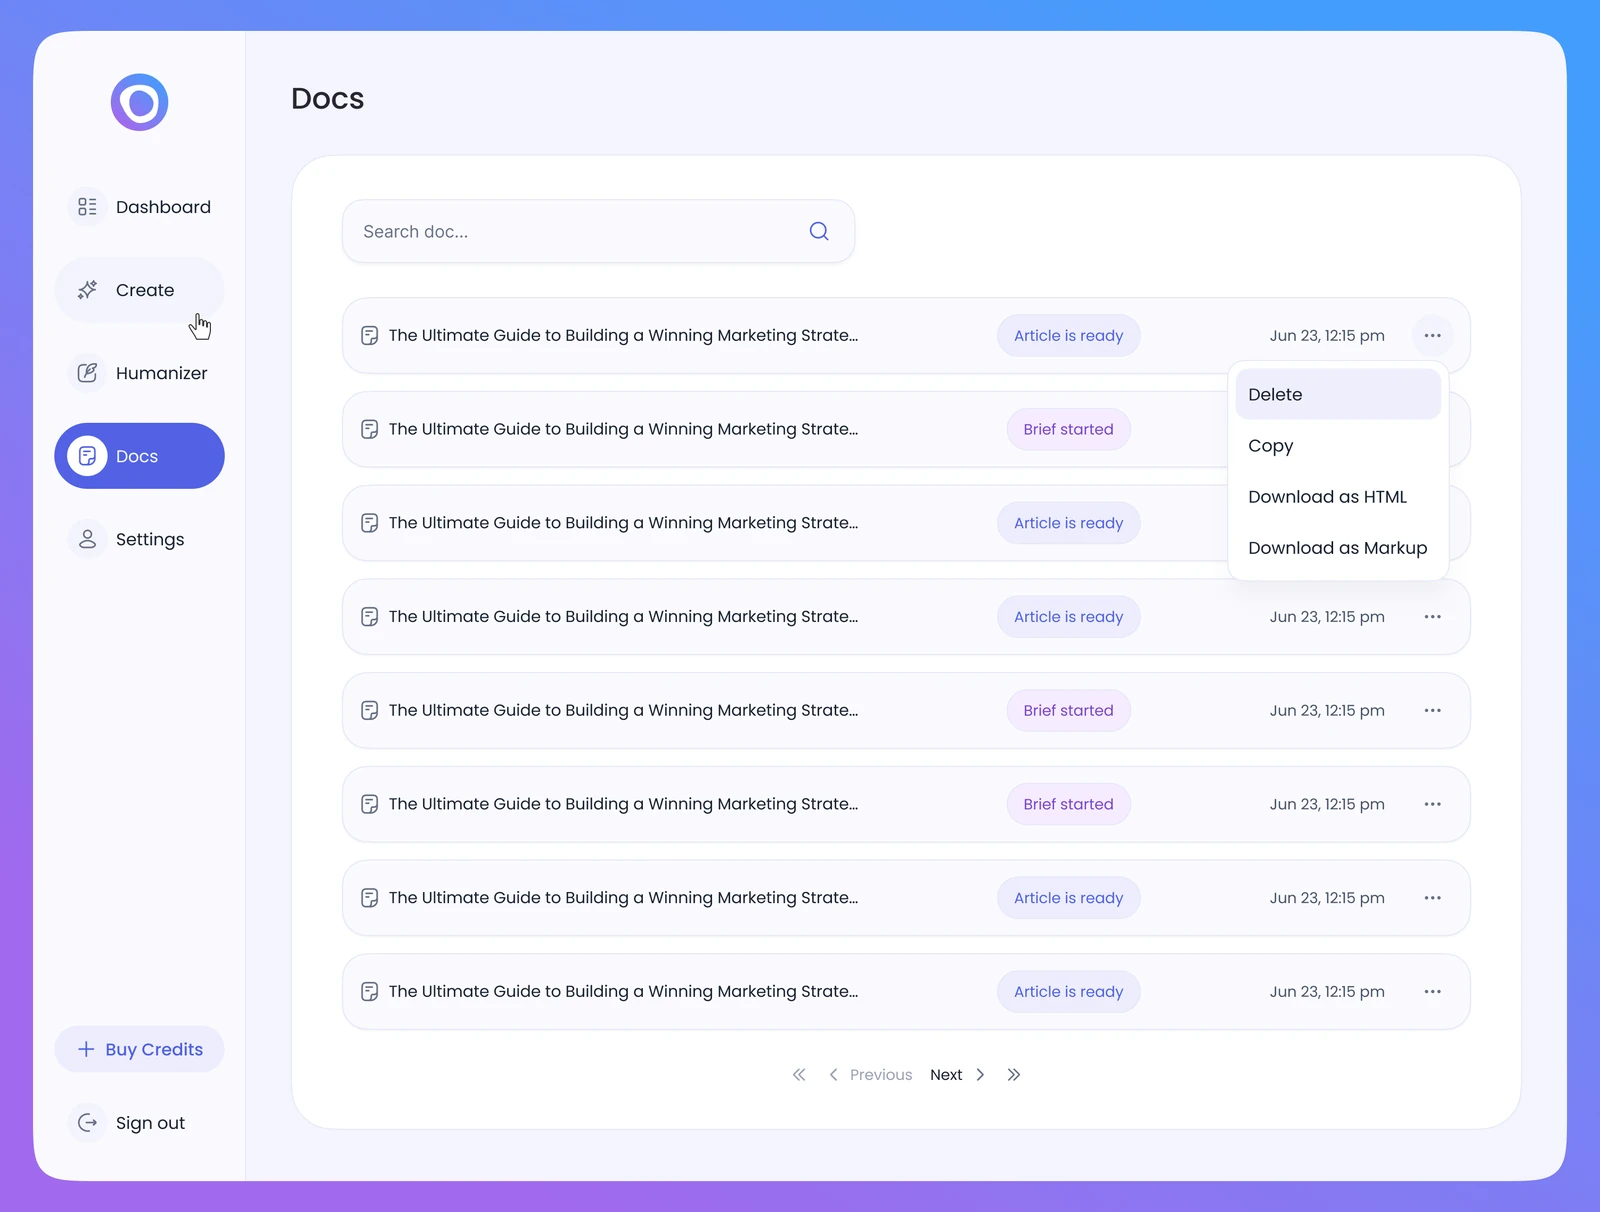The width and height of the screenshot is (1600, 1212).
Task: Go to the Next page
Action: coord(958,1075)
